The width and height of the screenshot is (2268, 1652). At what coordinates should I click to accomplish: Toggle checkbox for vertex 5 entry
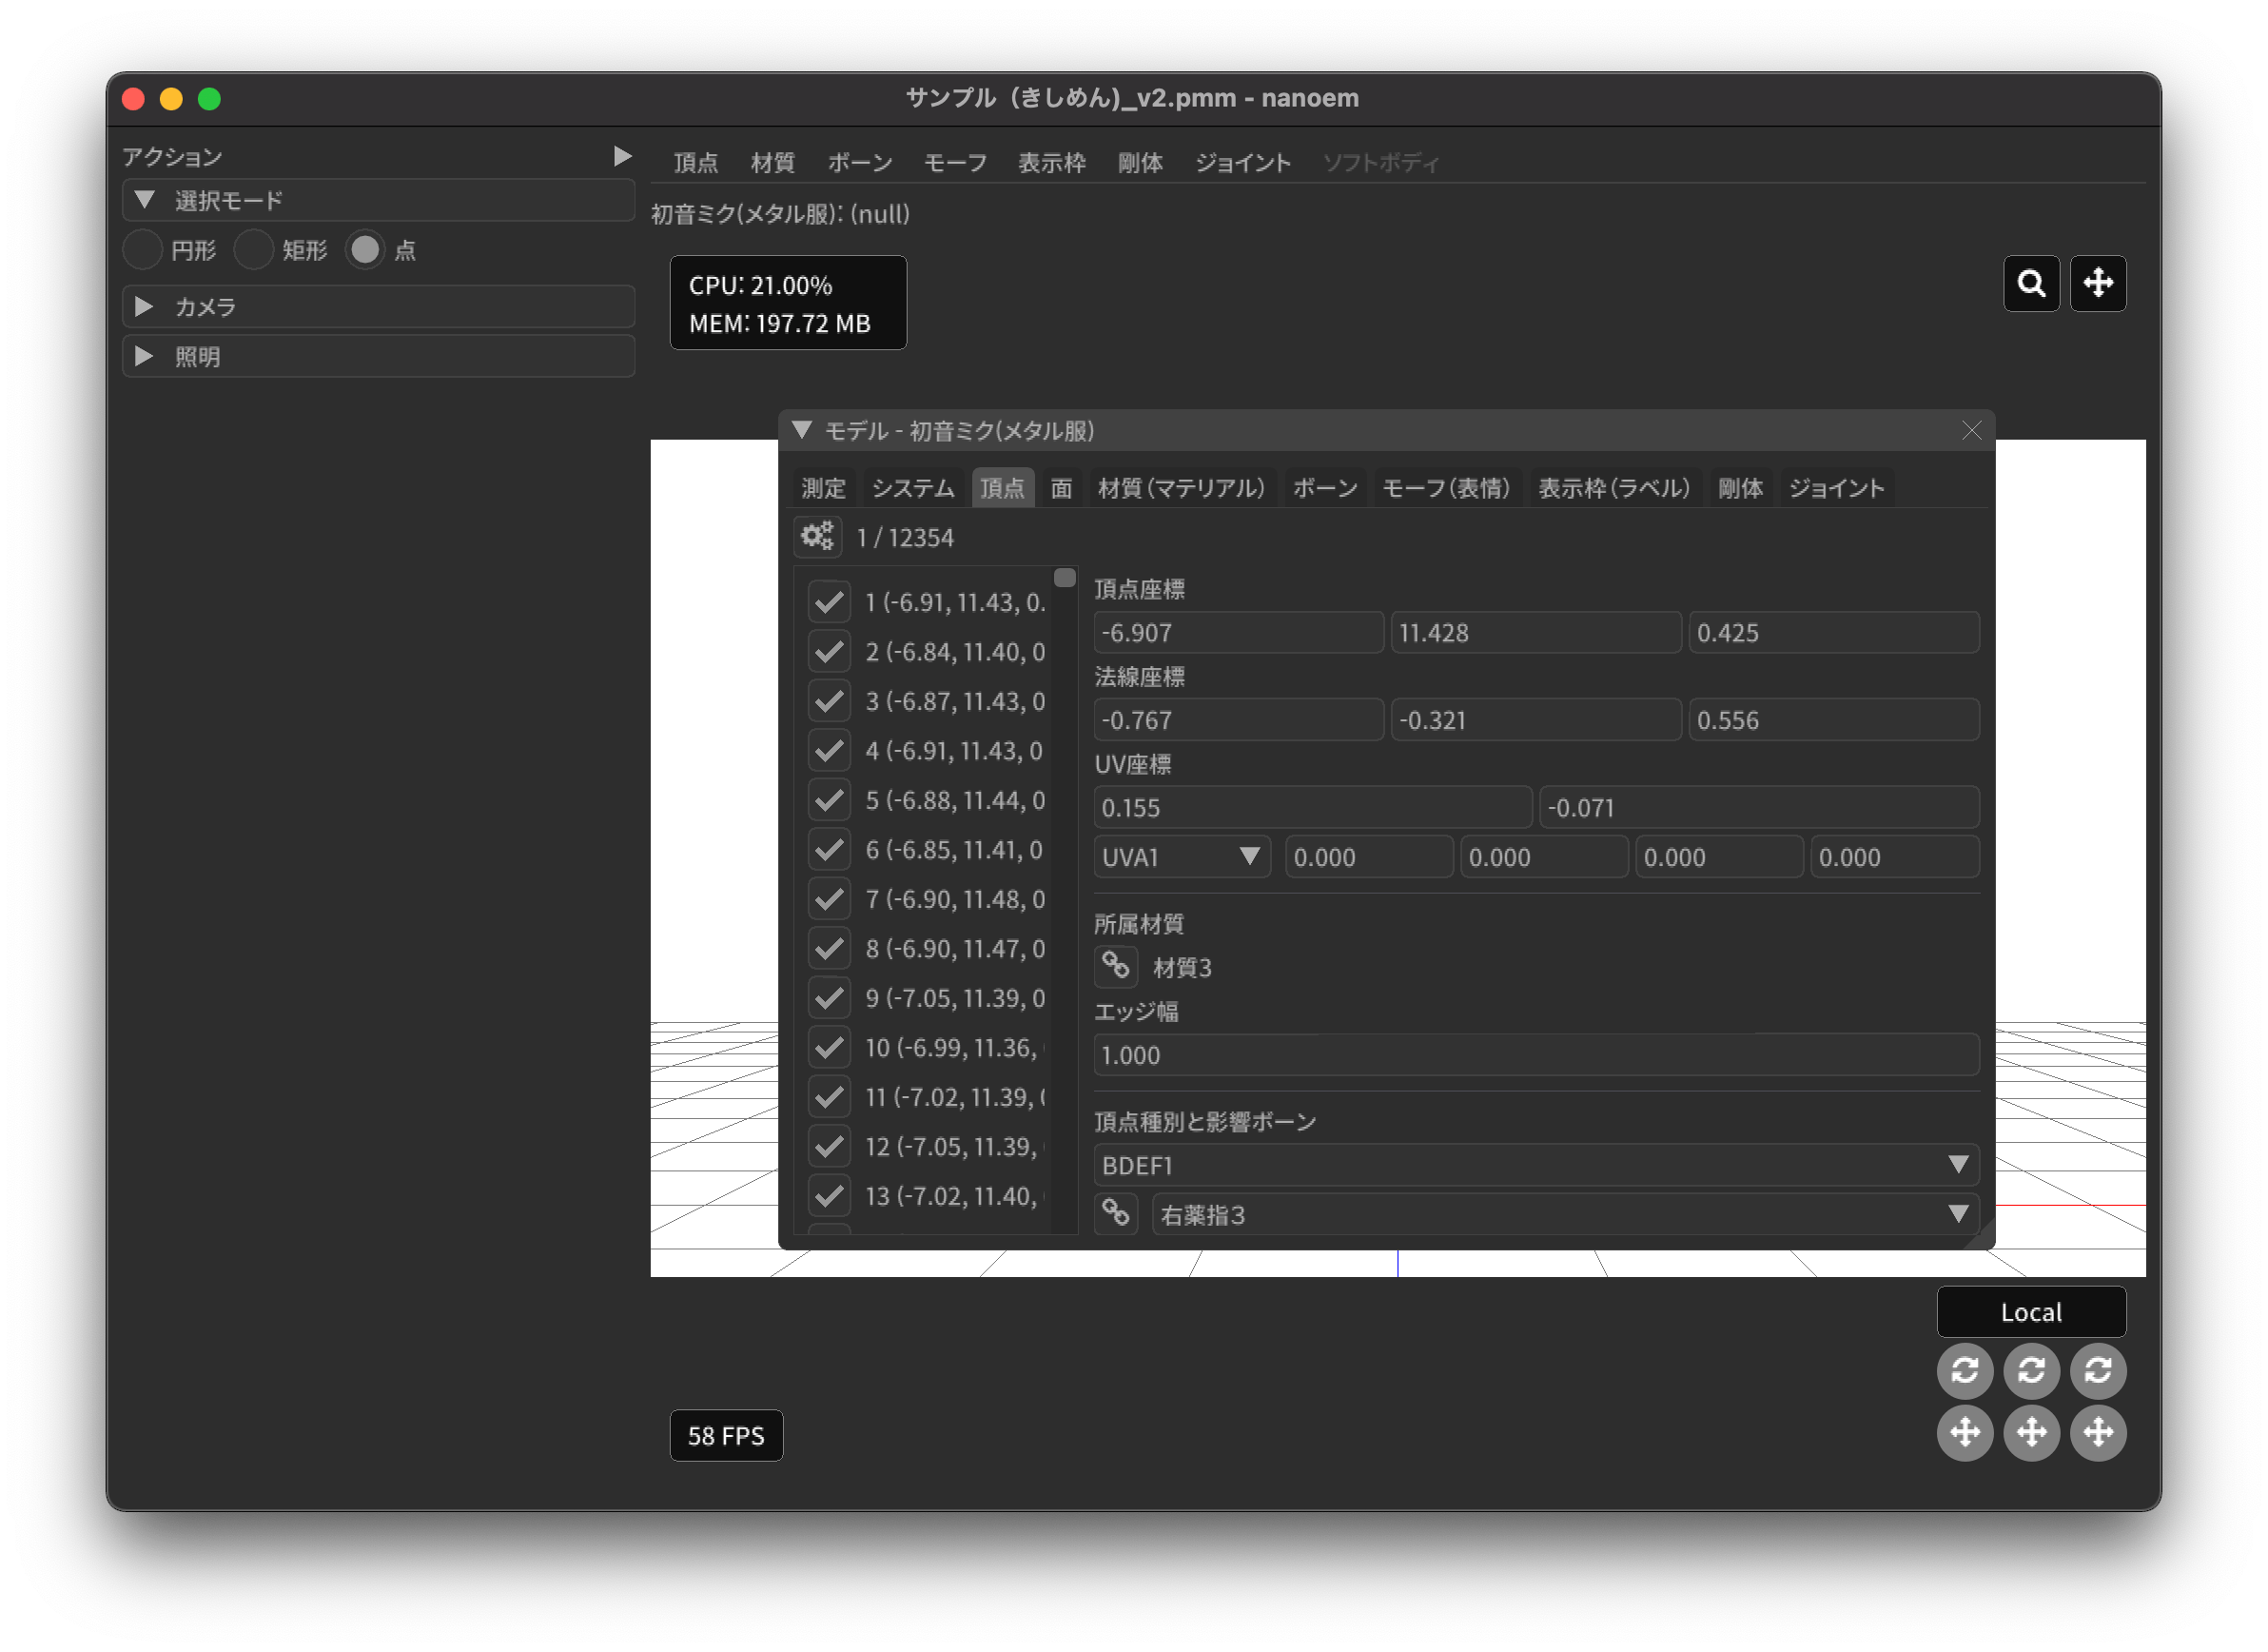(x=829, y=800)
